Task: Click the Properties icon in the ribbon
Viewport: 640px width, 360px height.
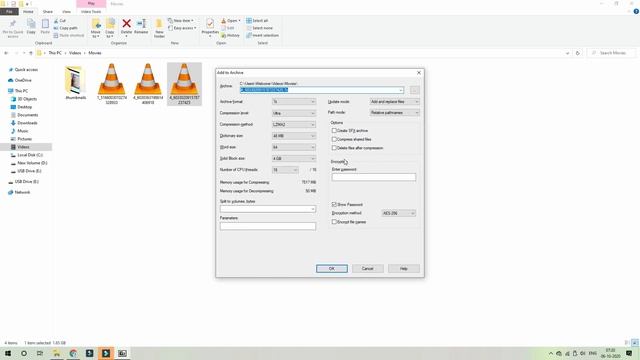Action: coord(210,24)
